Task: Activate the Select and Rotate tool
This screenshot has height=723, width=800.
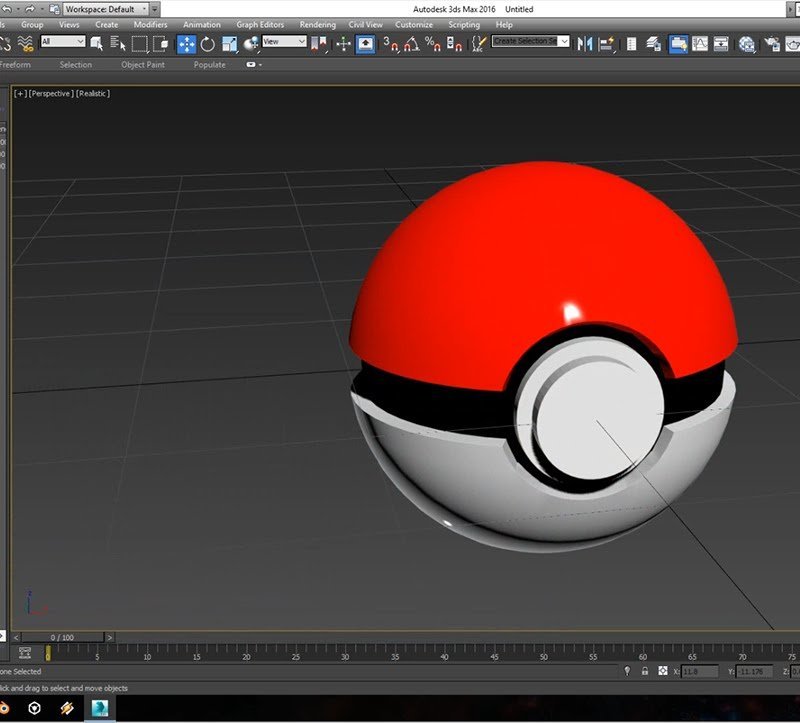Action: pos(208,43)
